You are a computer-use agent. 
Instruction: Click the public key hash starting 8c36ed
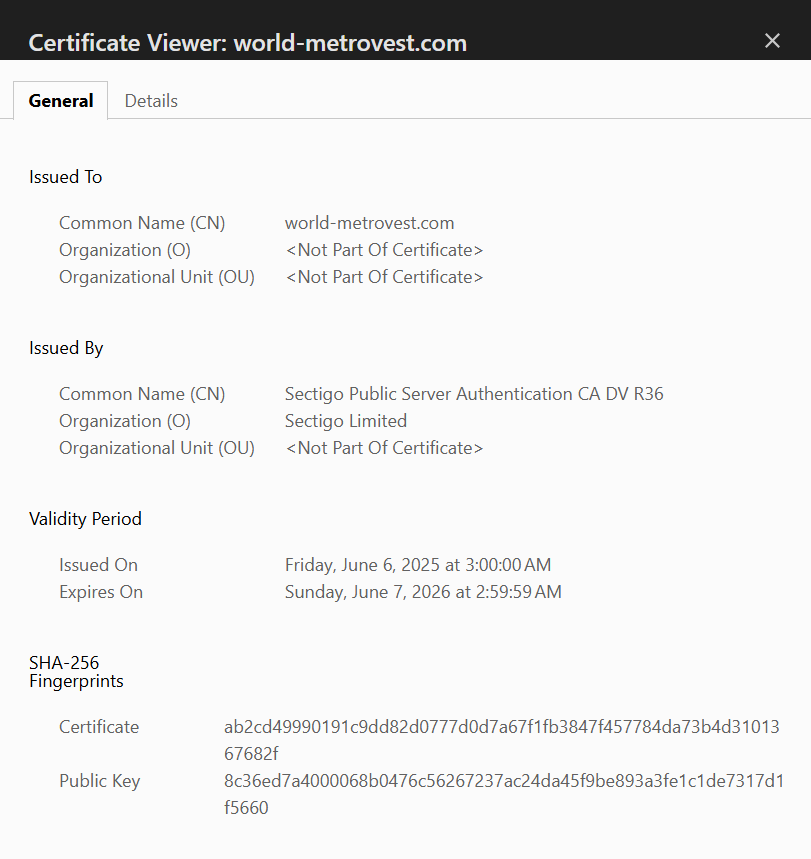coord(504,794)
